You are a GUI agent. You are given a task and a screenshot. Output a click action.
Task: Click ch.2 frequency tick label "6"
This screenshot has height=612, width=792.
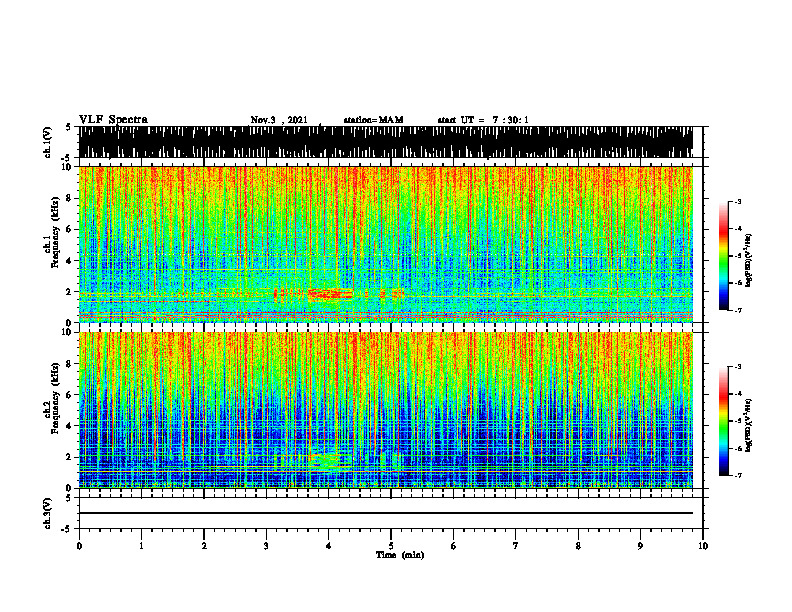[70, 395]
